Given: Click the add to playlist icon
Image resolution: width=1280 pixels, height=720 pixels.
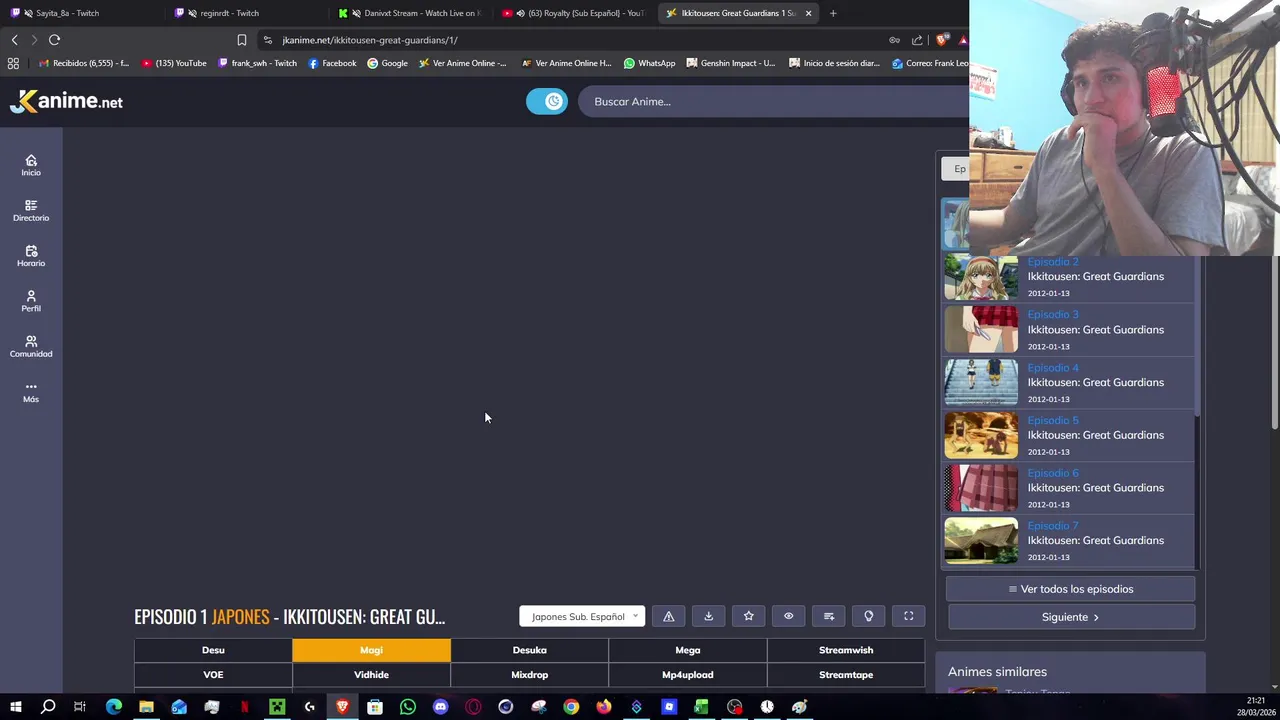Looking at the screenshot, I should tap(828, 616).
